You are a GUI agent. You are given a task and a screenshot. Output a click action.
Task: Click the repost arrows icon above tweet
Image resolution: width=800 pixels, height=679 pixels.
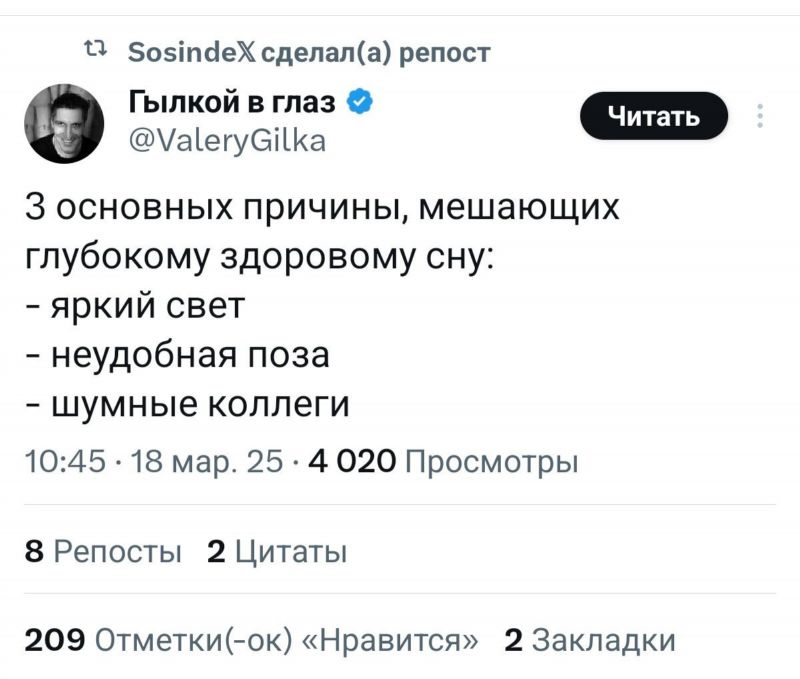click(95, 50)
